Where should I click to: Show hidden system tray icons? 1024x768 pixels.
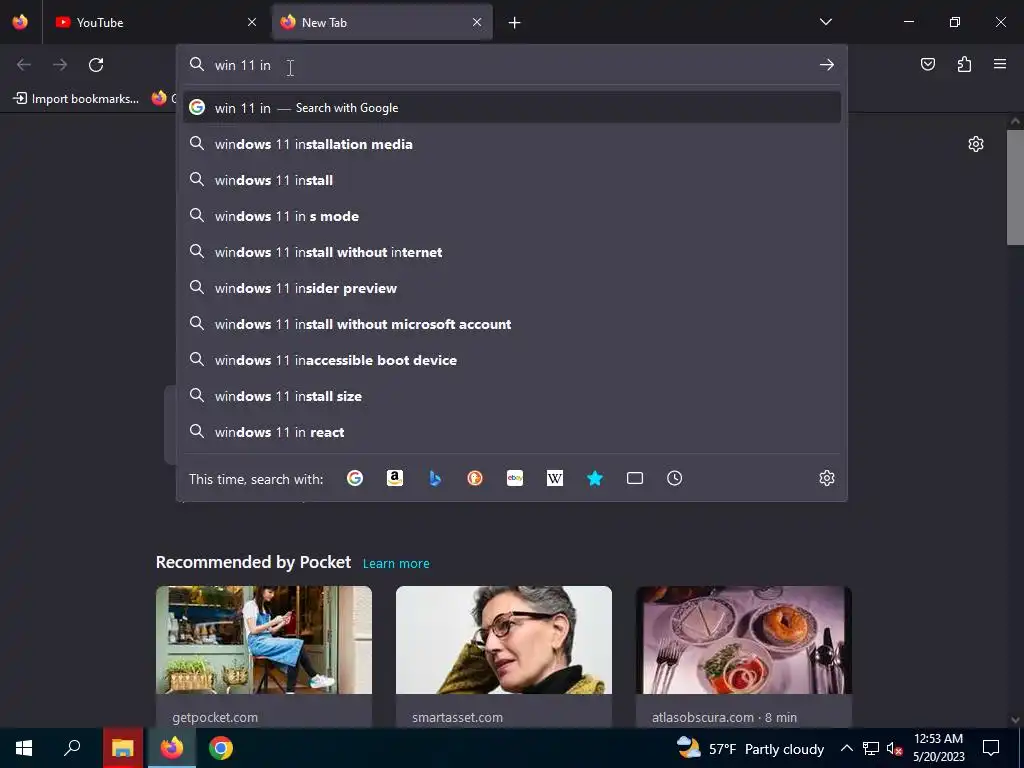coord(846,748)
